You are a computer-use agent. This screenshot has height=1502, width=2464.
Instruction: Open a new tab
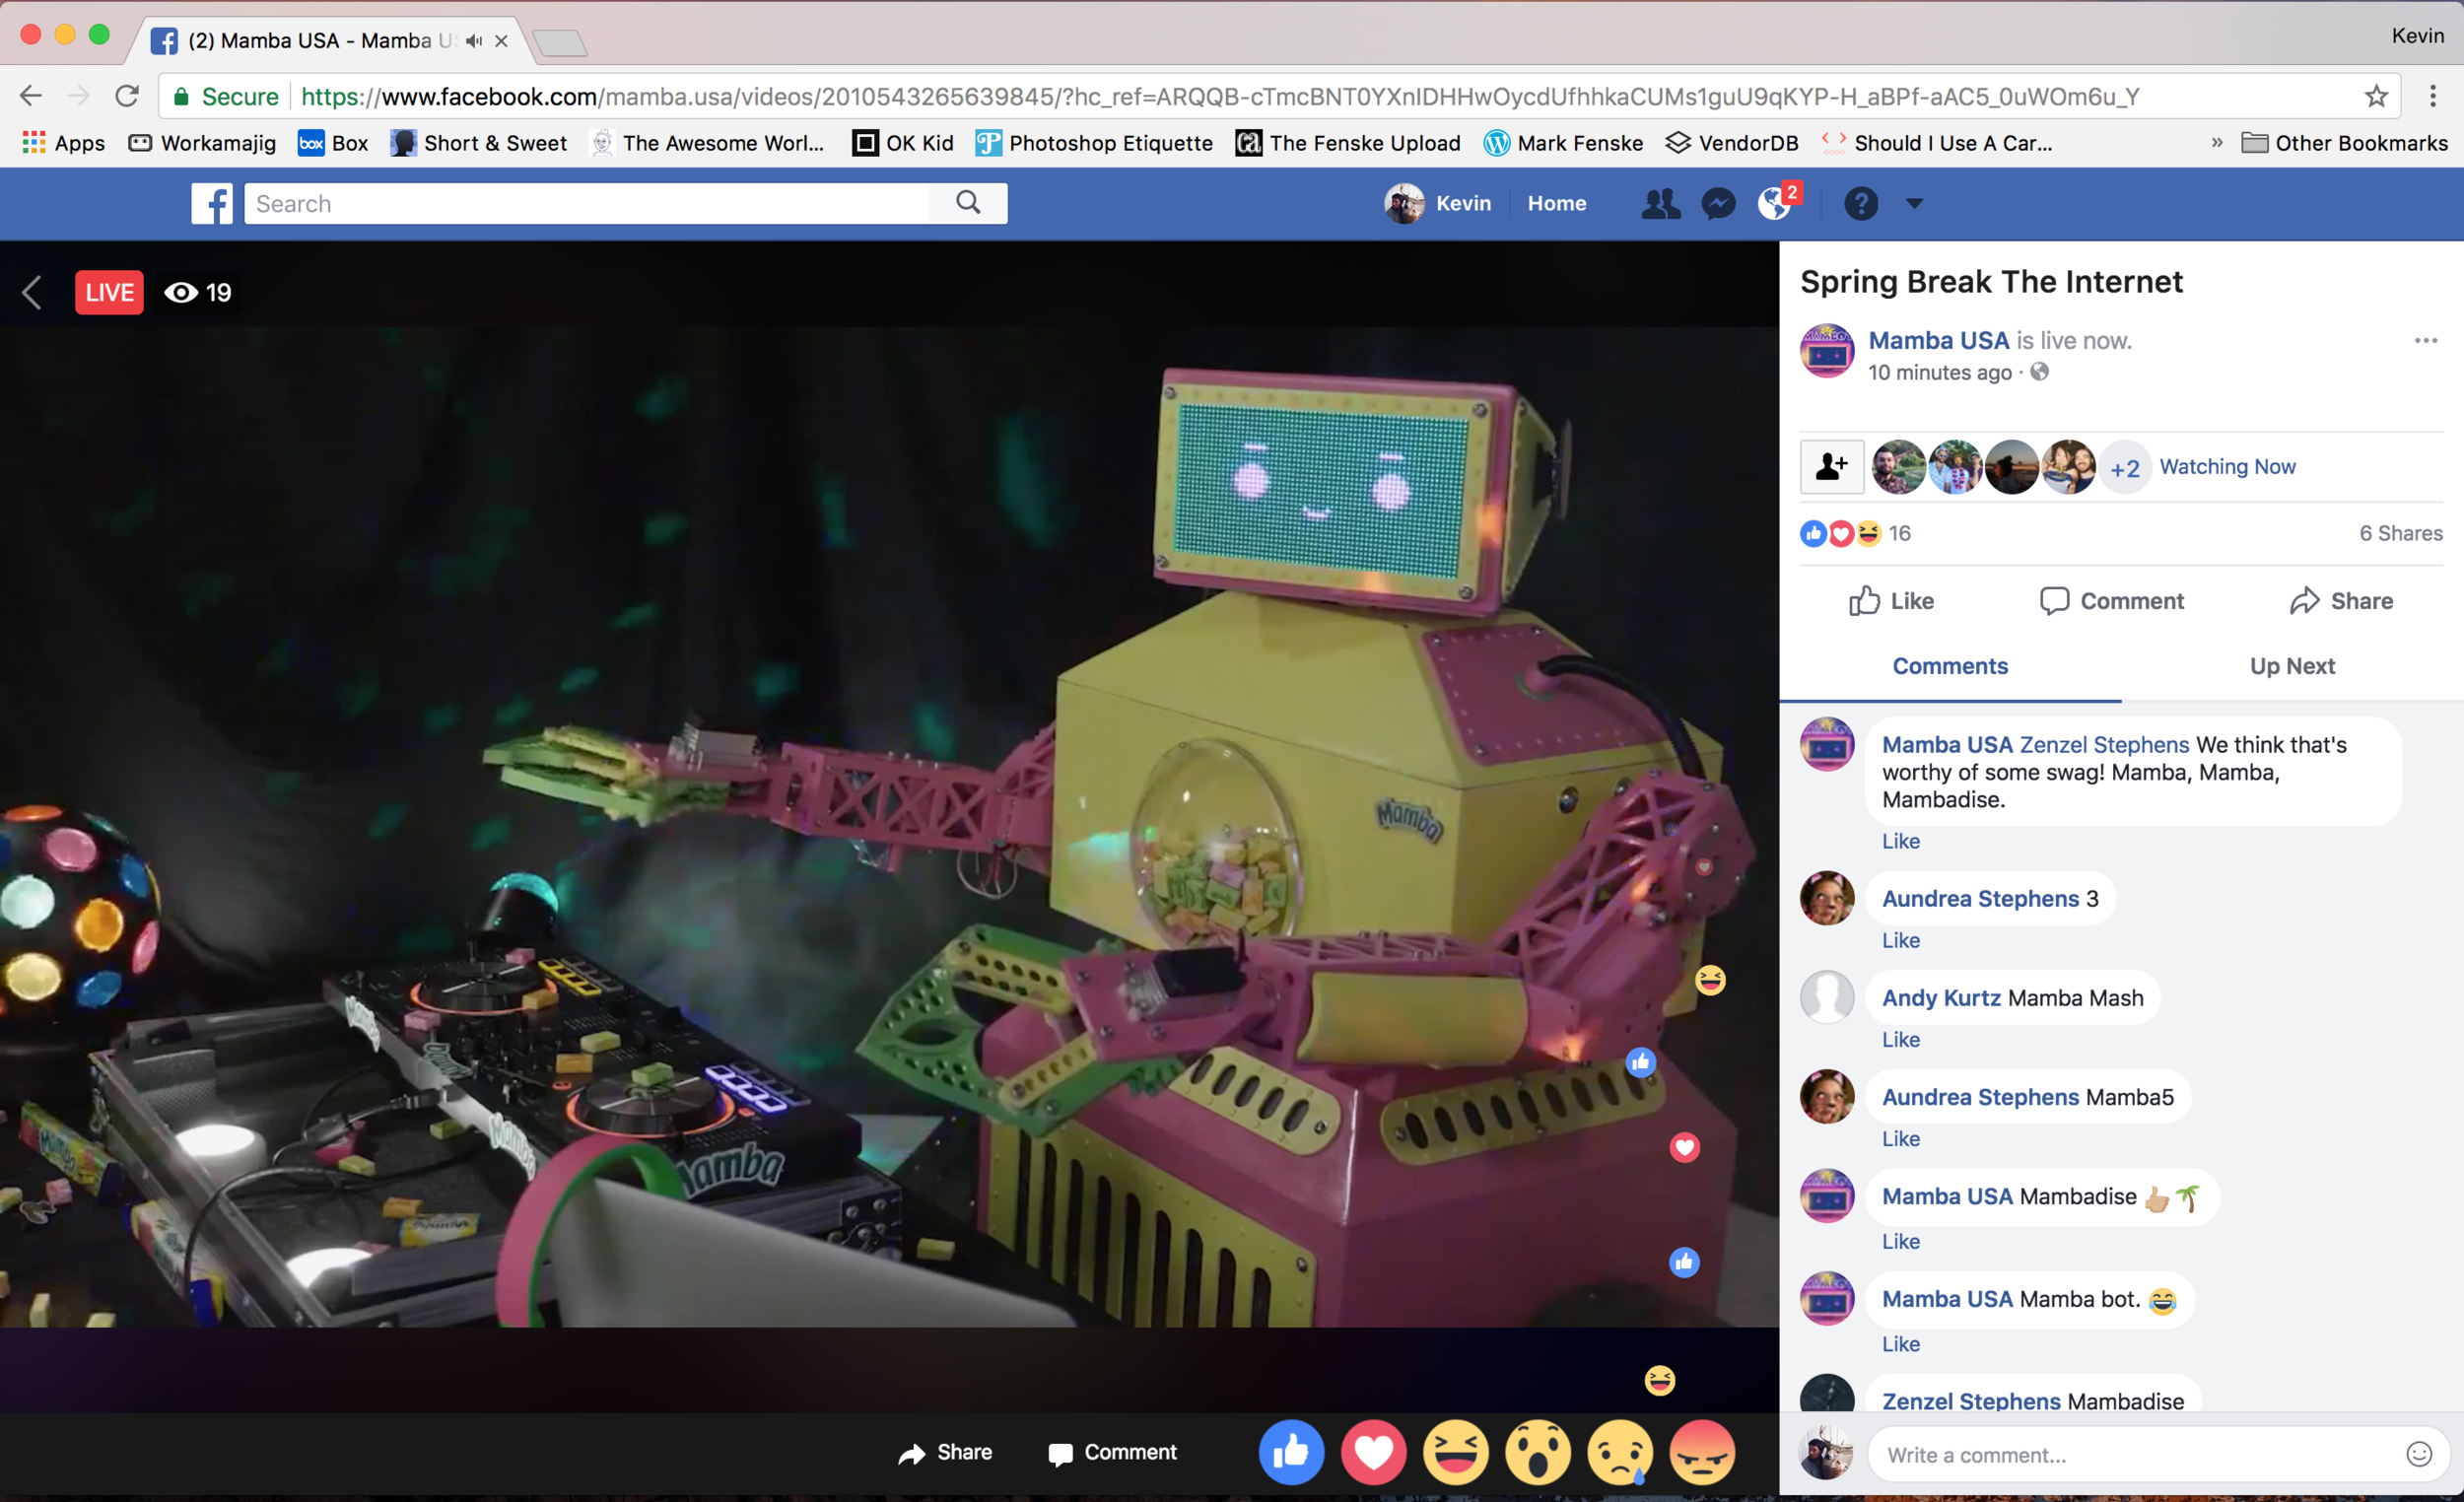pyautogui.click(x=560, y=42)
